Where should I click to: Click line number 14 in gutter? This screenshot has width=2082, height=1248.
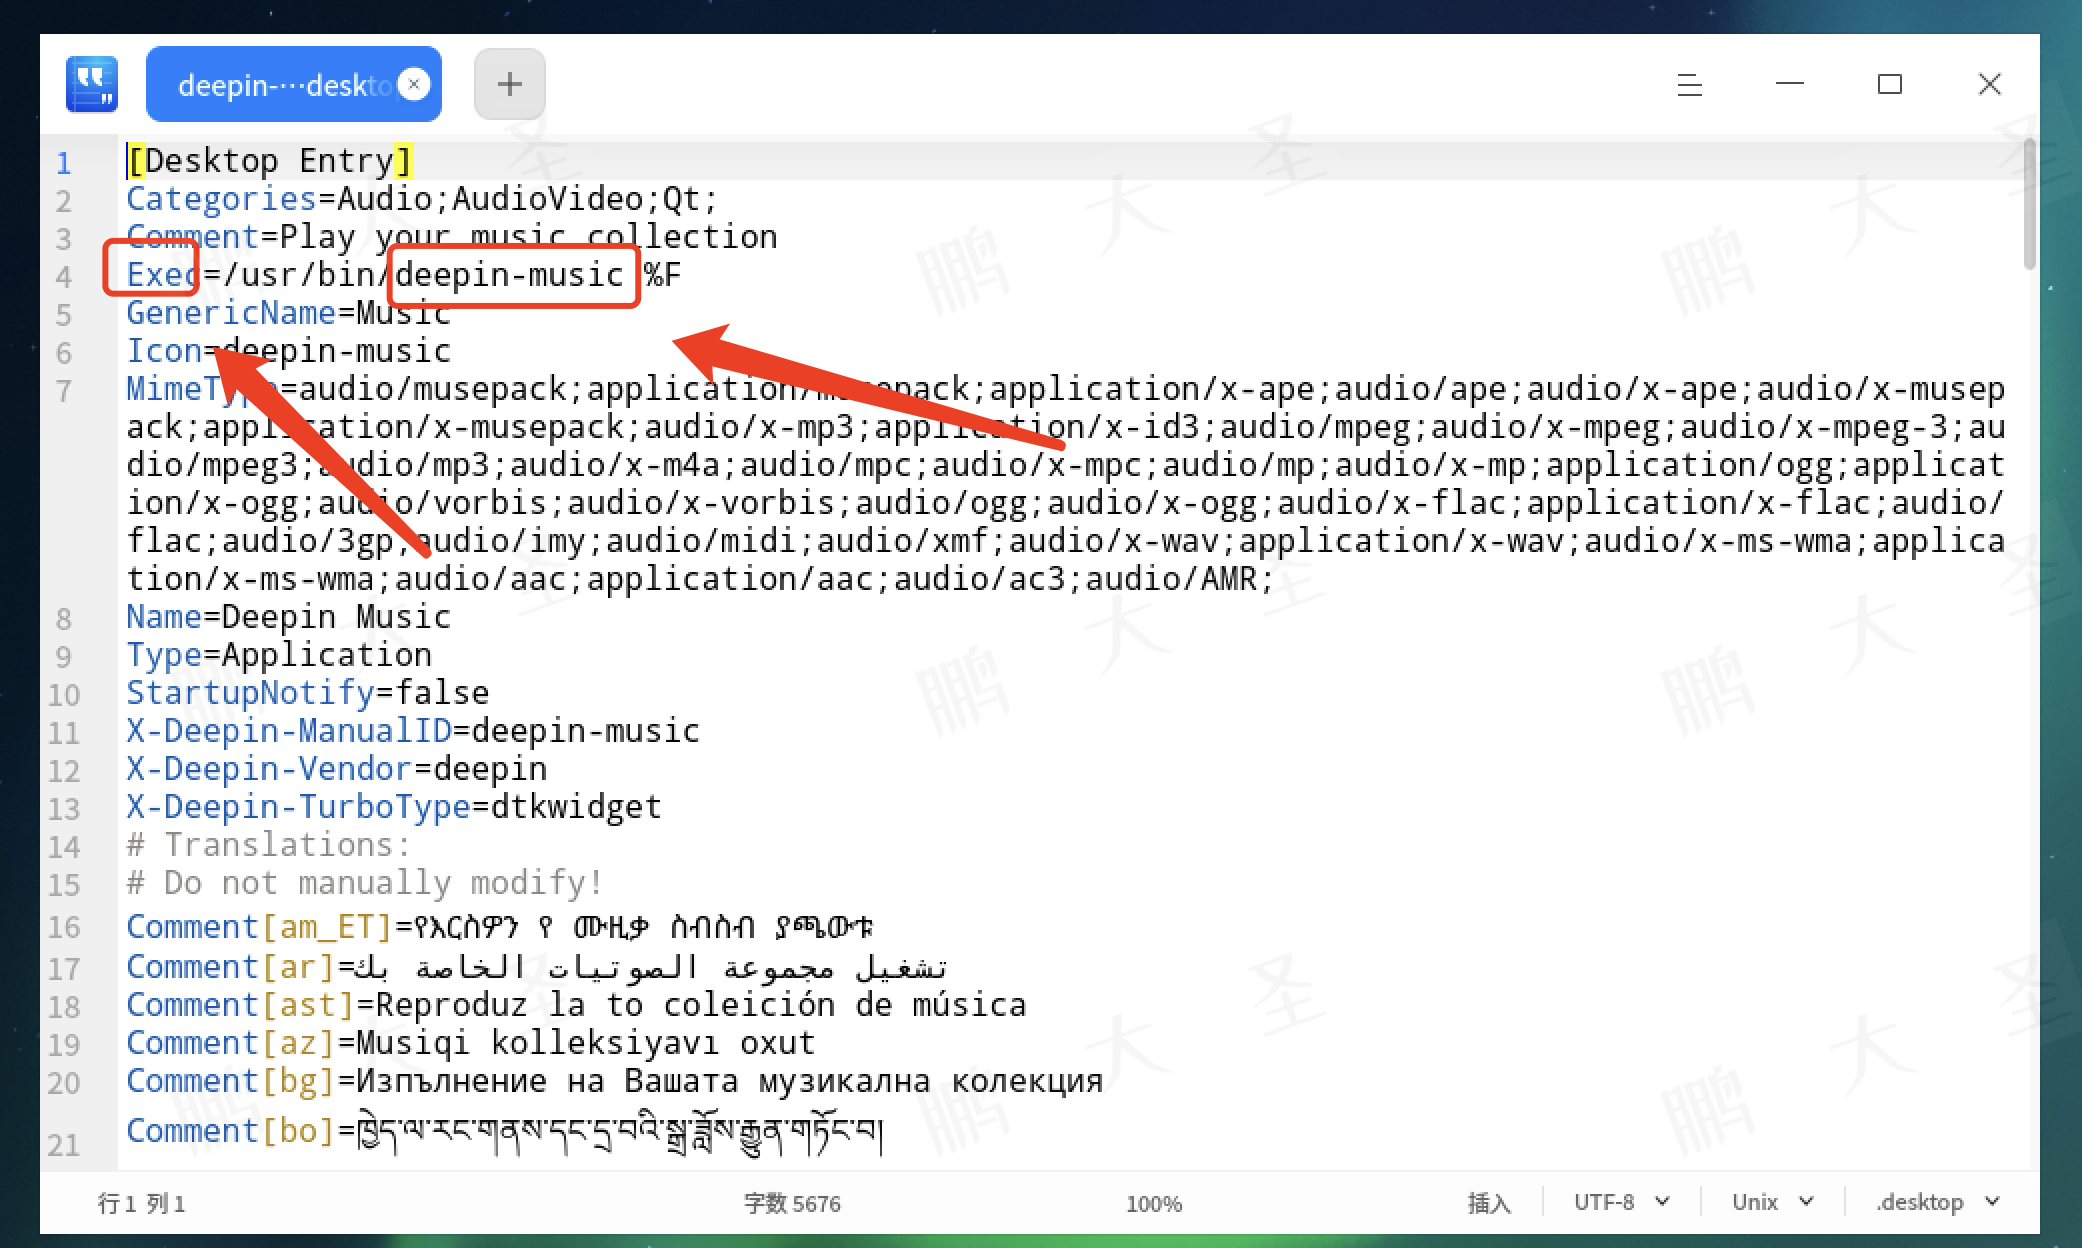click(x=64, y=847)
